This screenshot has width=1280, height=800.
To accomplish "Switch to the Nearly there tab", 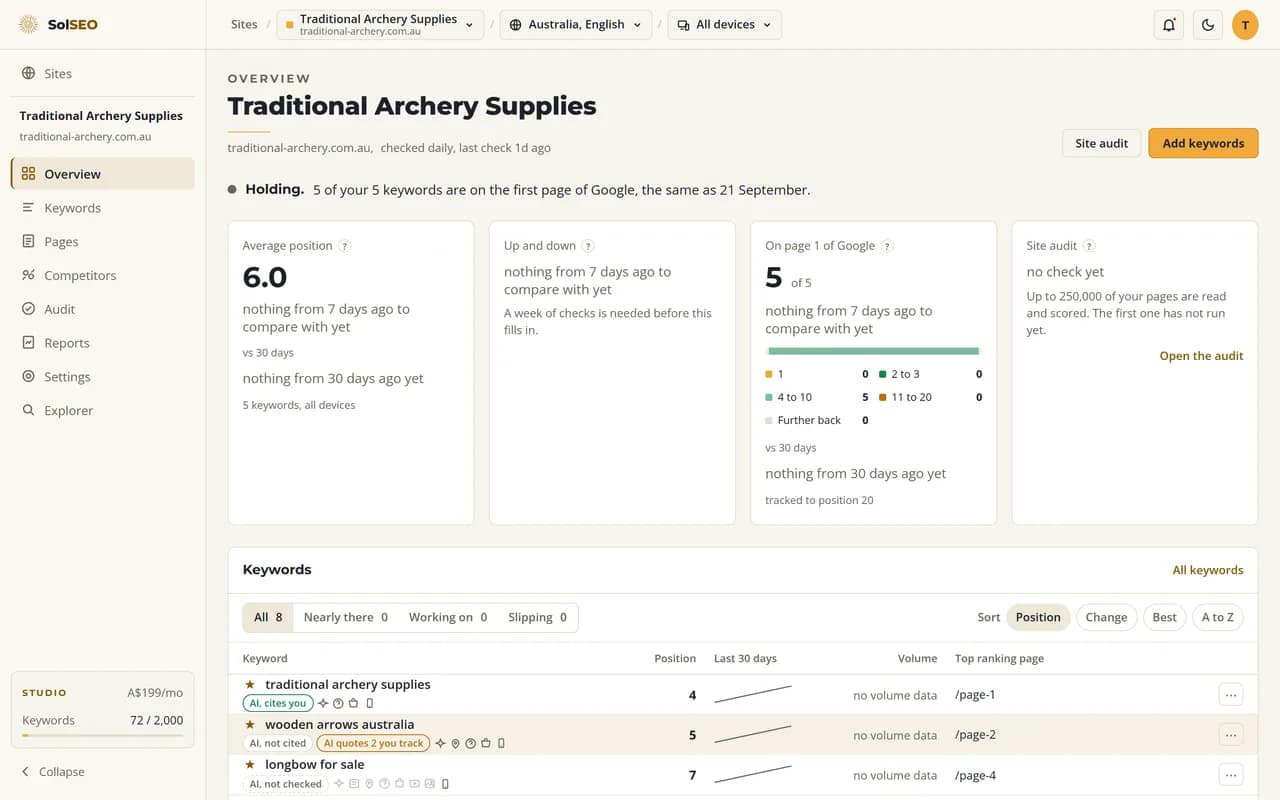I will tap(345, 617).
